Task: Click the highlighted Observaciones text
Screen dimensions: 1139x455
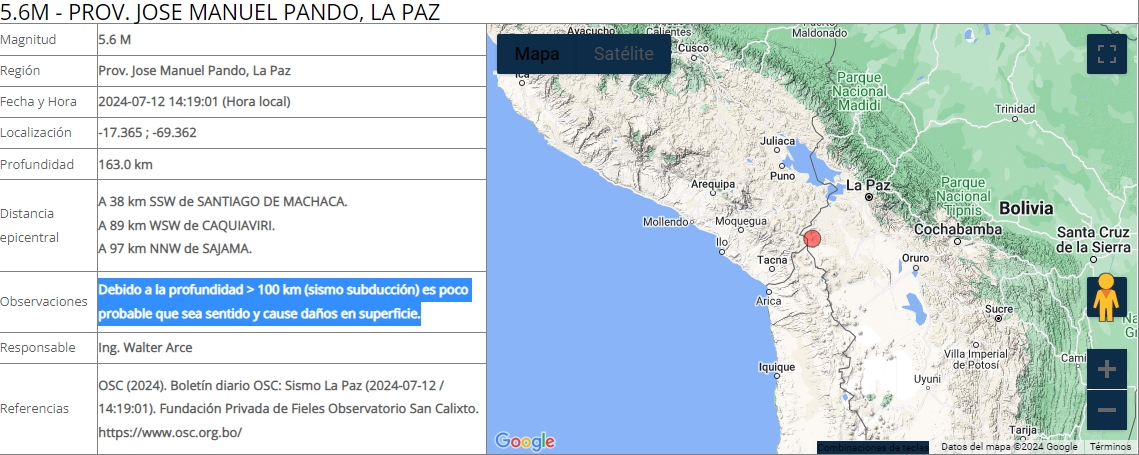Action: click(284, 302)
